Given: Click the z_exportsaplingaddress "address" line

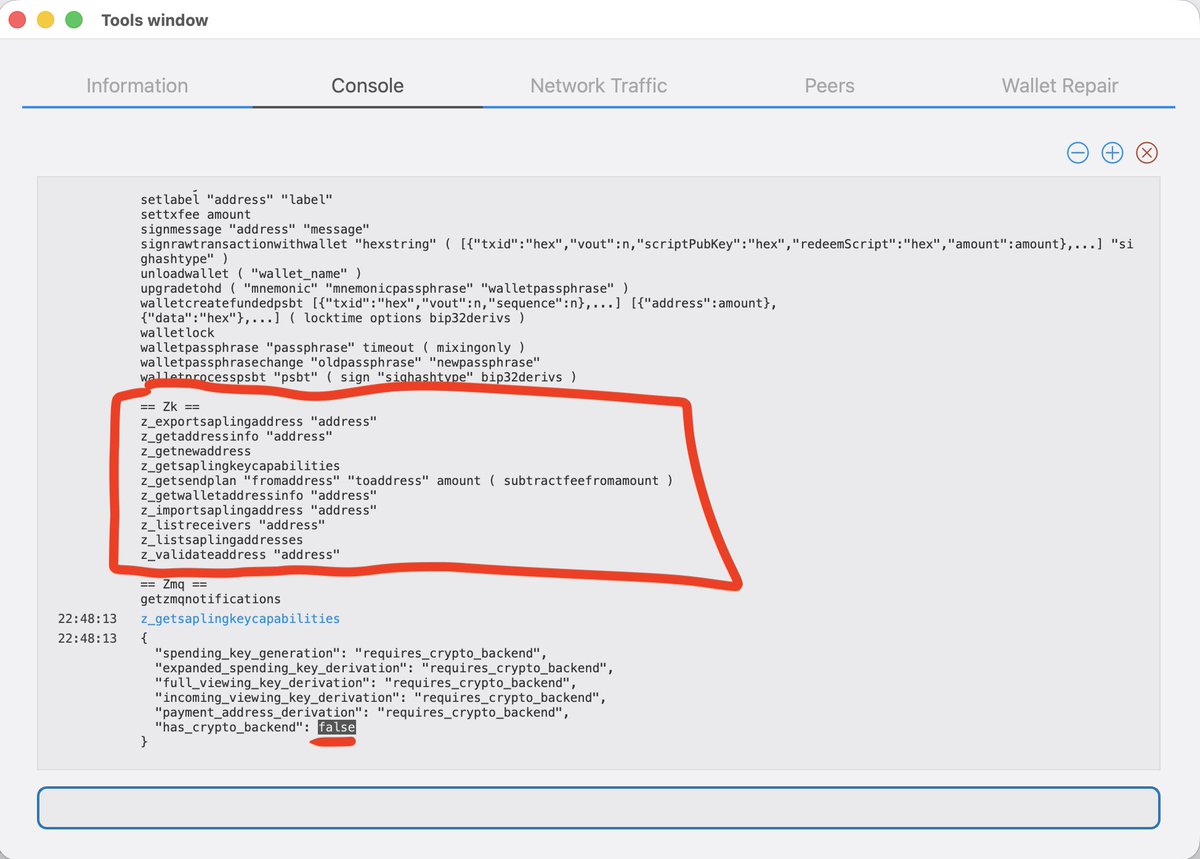Looking at the screenshot, I should pyautogui.click(x=259, y=422).
